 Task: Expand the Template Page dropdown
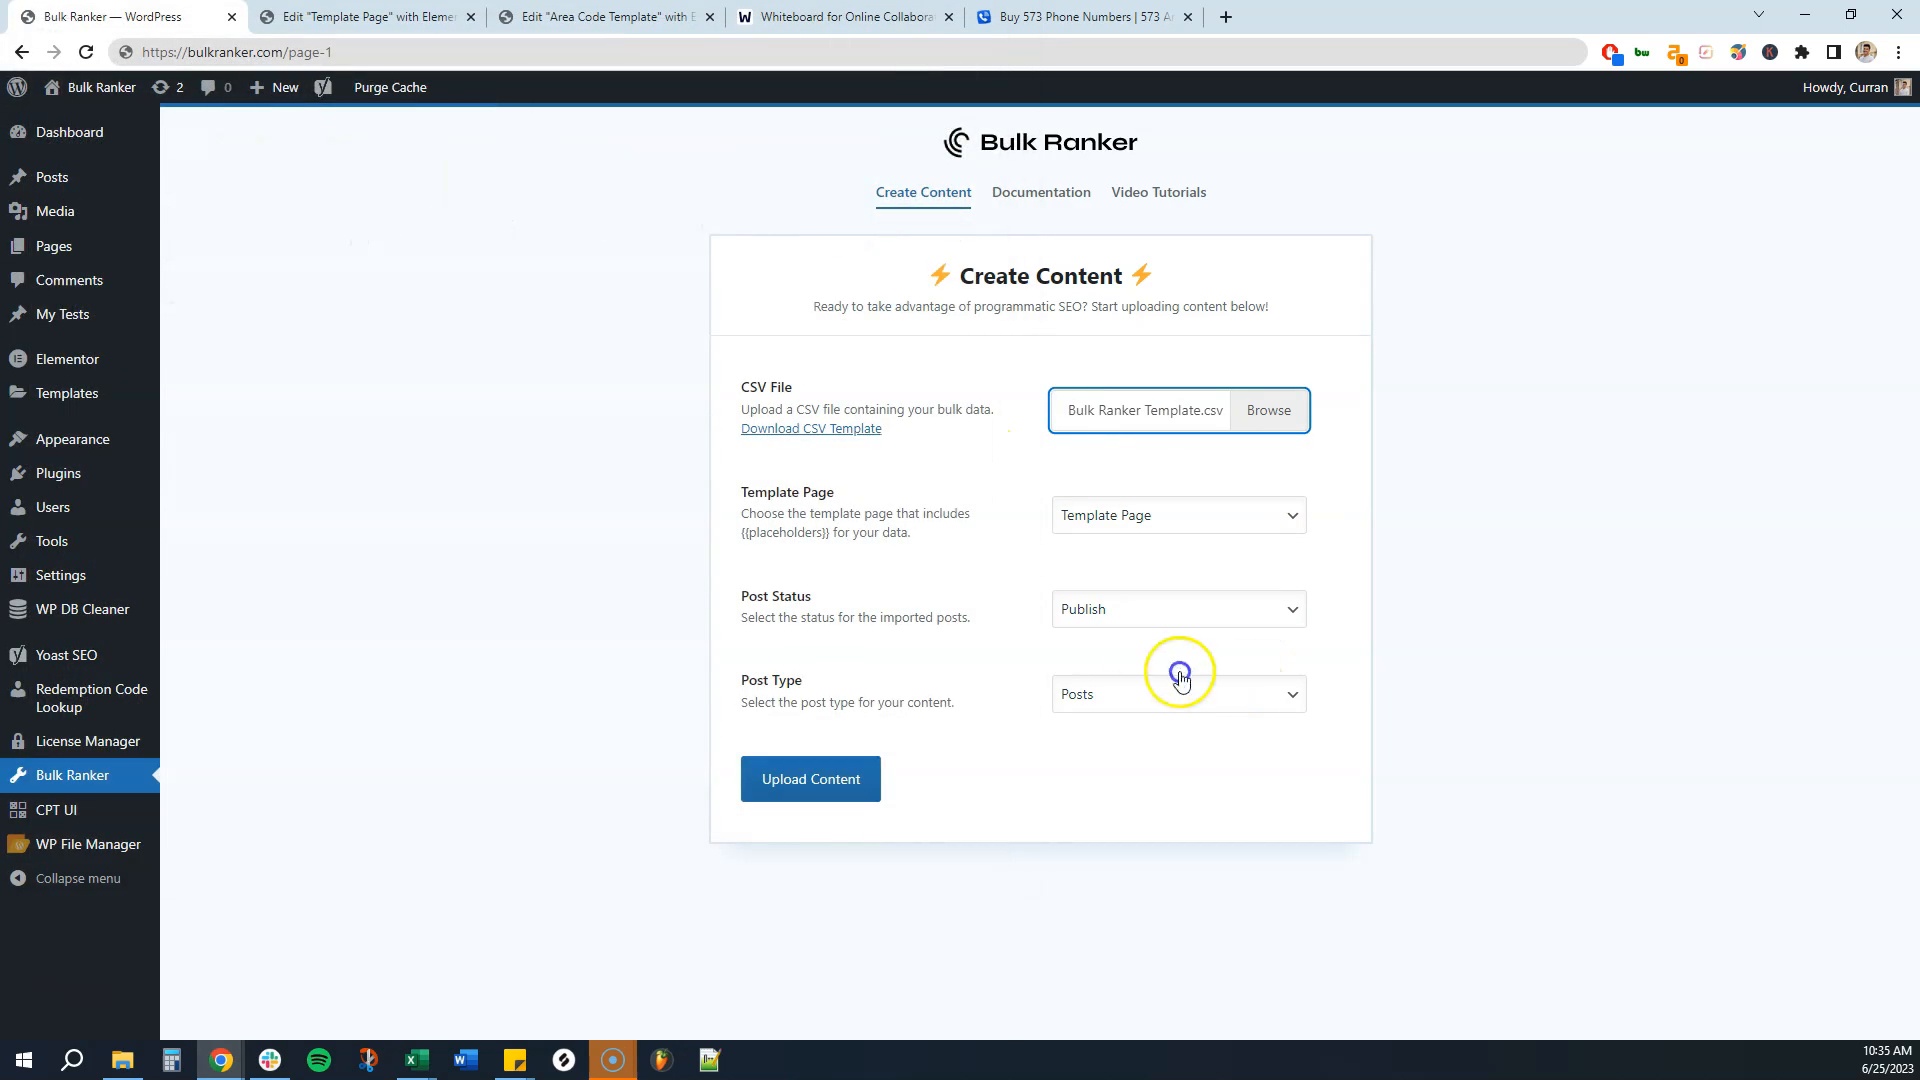click(x=1178, y=515)
